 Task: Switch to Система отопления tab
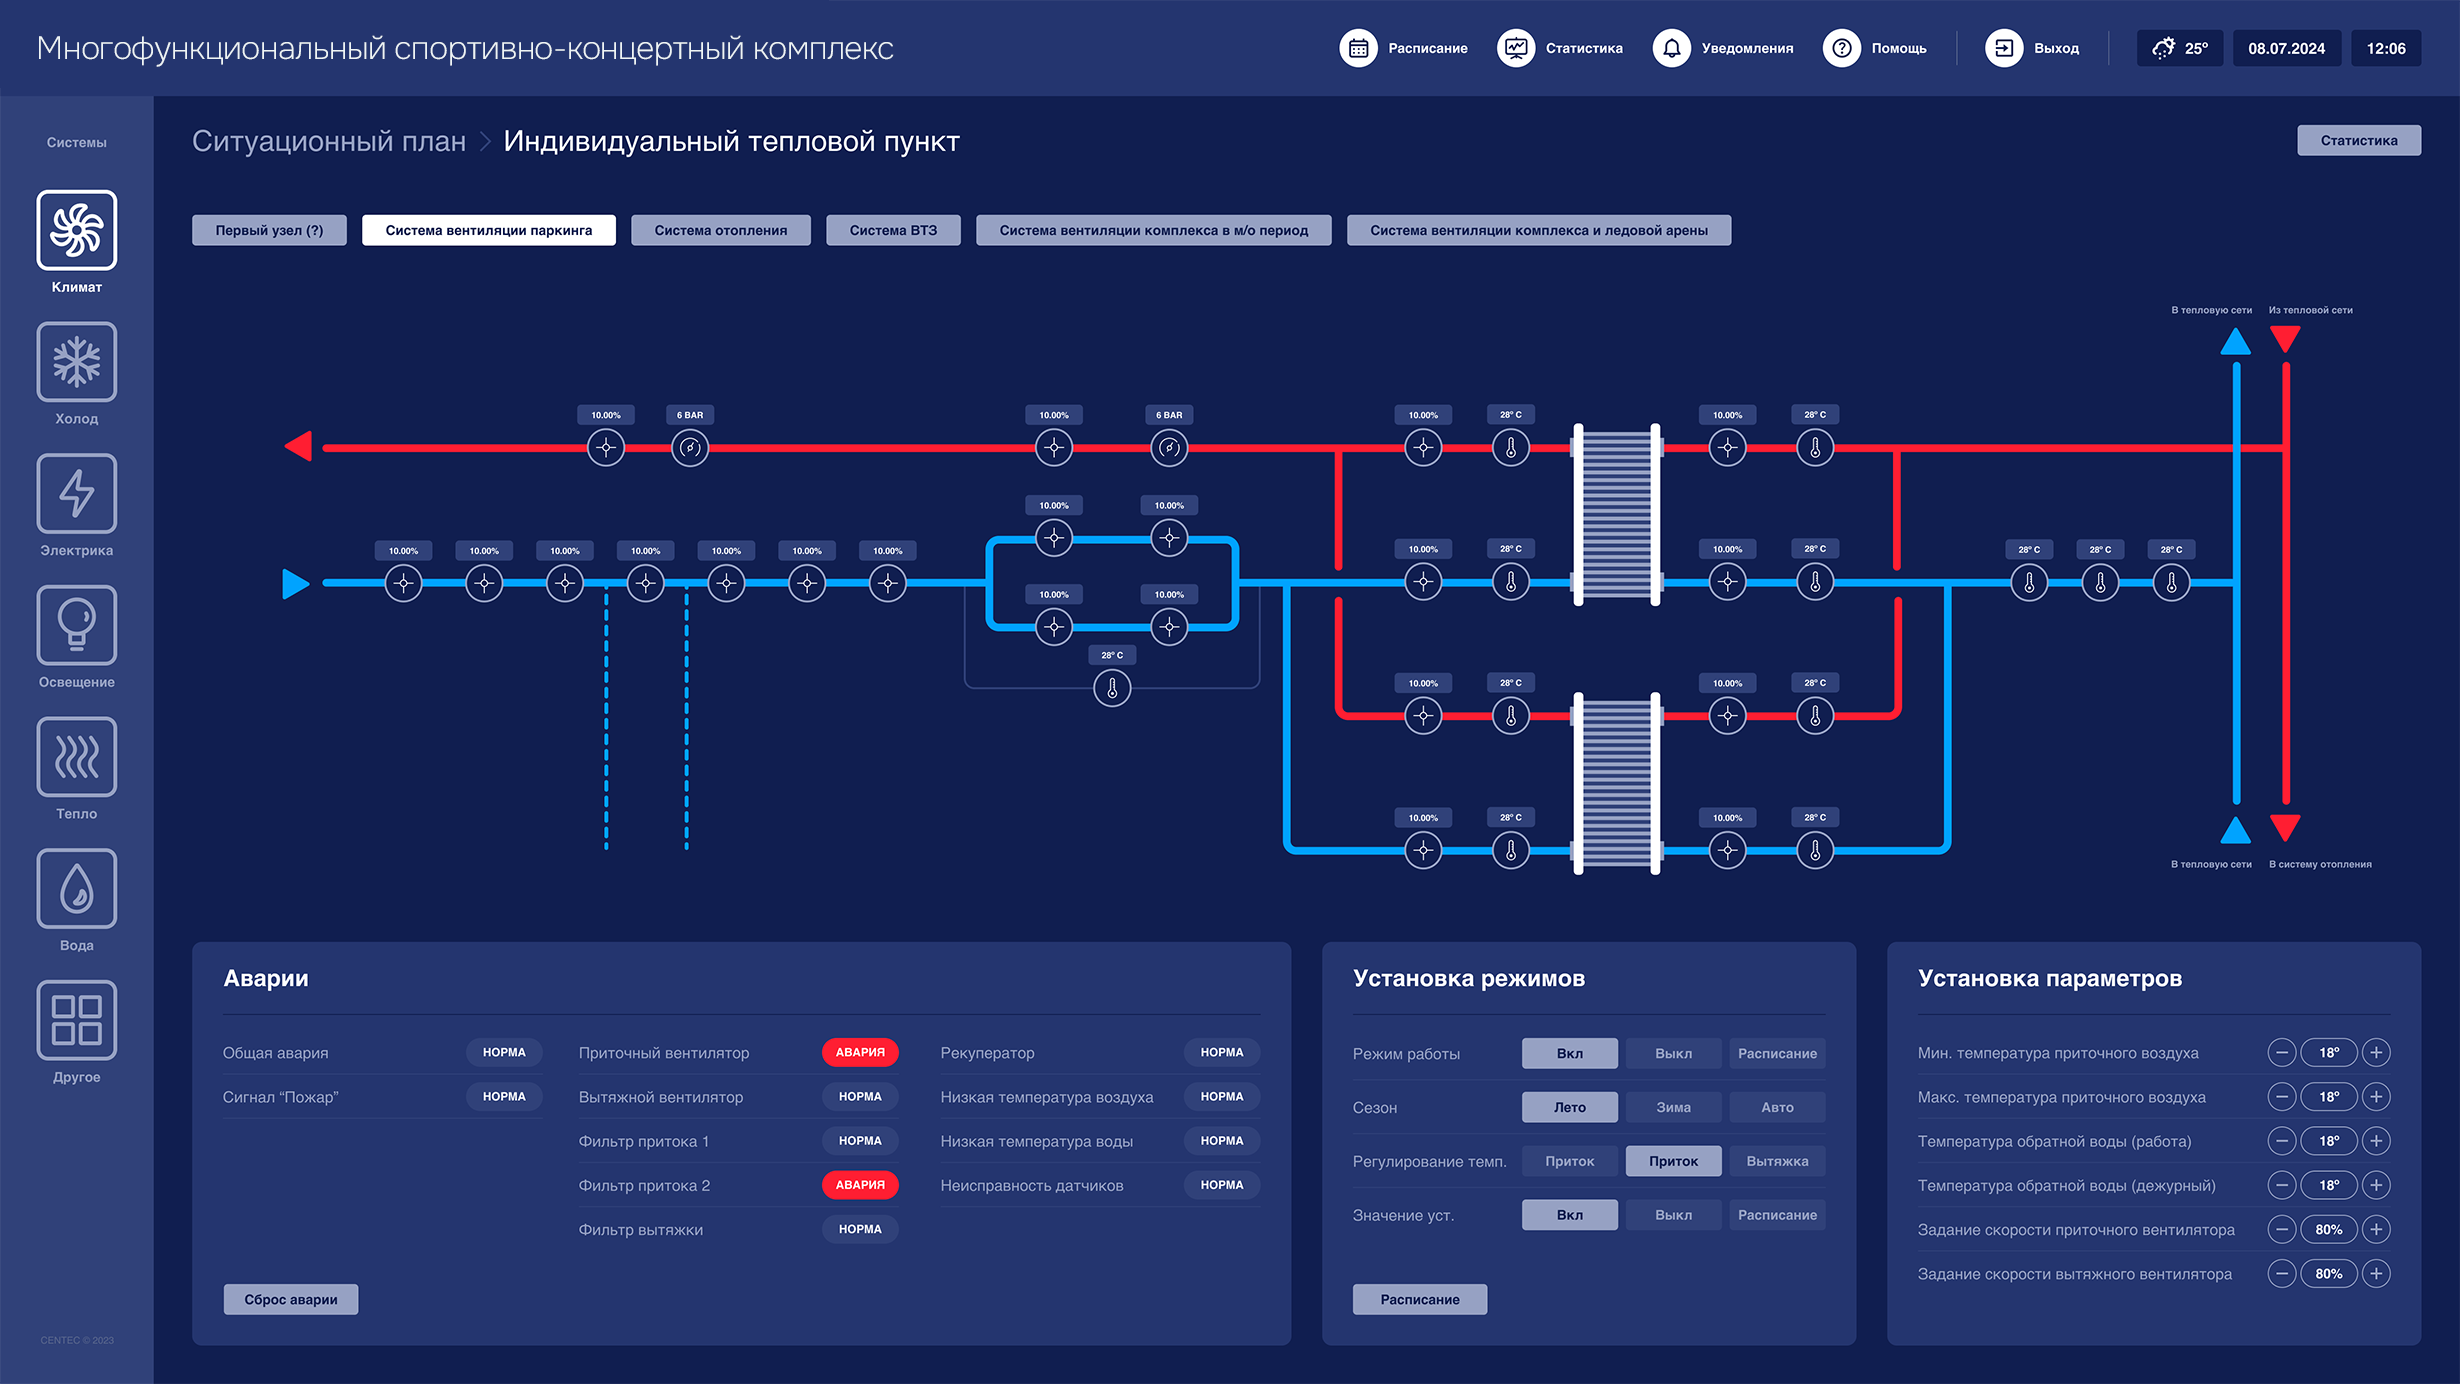tap(720, 229)
